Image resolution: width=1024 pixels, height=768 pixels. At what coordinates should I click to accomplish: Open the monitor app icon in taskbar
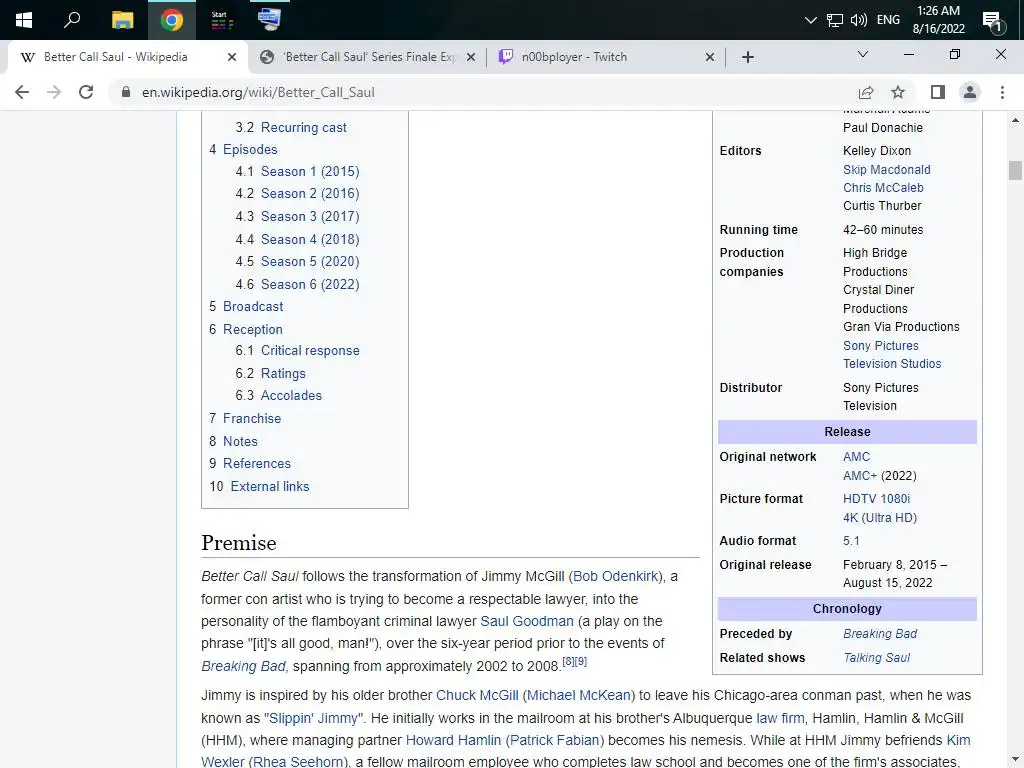pos(269,19)
